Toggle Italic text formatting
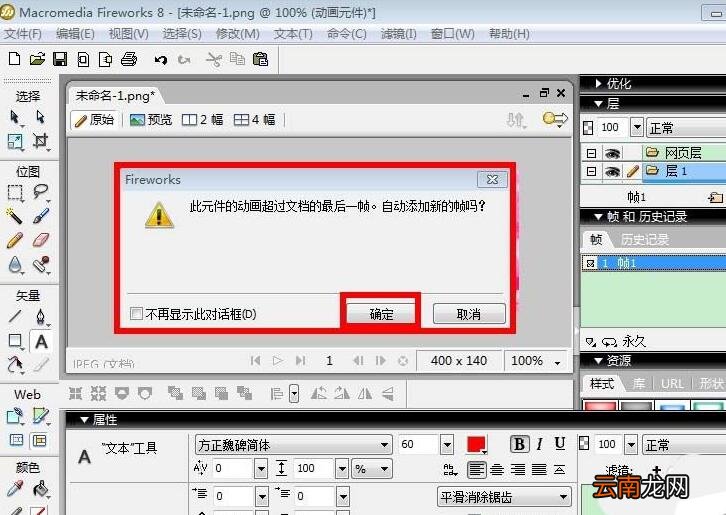This screenshot has height=515, width=726. point(539,444)
